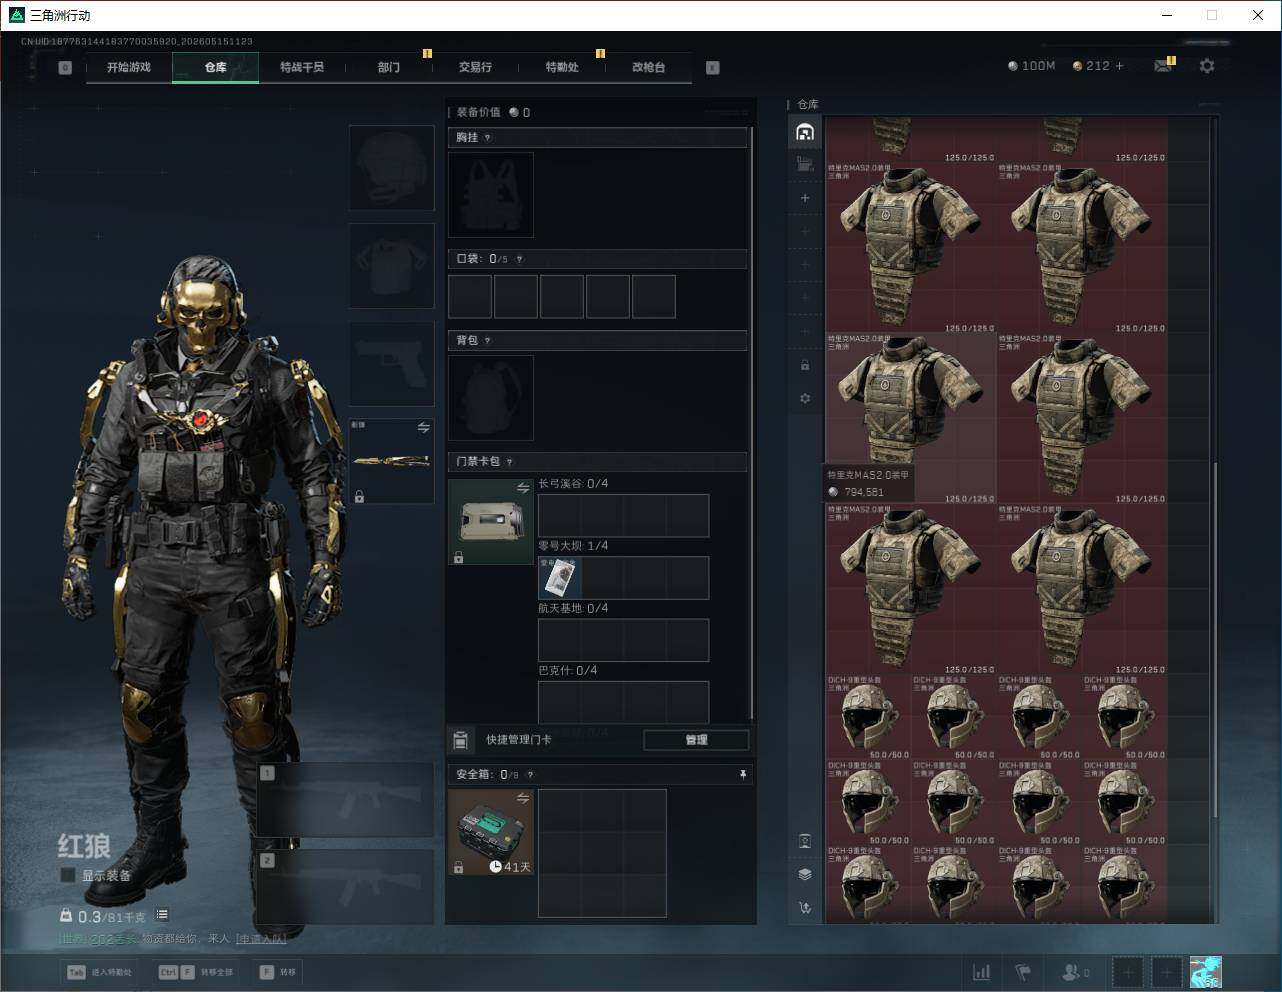This screenshot has height=992, width=1282.
Task: Open the 开始游戏 tab
Action: (x=129, y=67)
